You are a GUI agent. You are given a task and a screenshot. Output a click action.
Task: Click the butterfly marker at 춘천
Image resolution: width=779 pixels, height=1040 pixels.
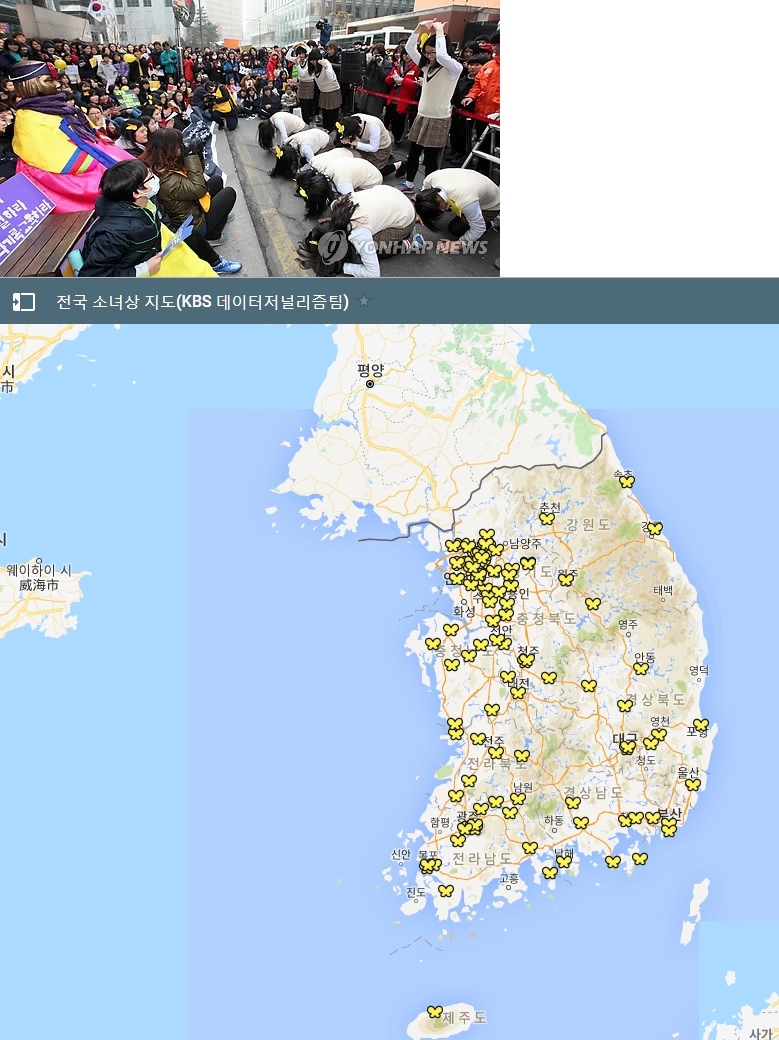(x=547, y=518)
